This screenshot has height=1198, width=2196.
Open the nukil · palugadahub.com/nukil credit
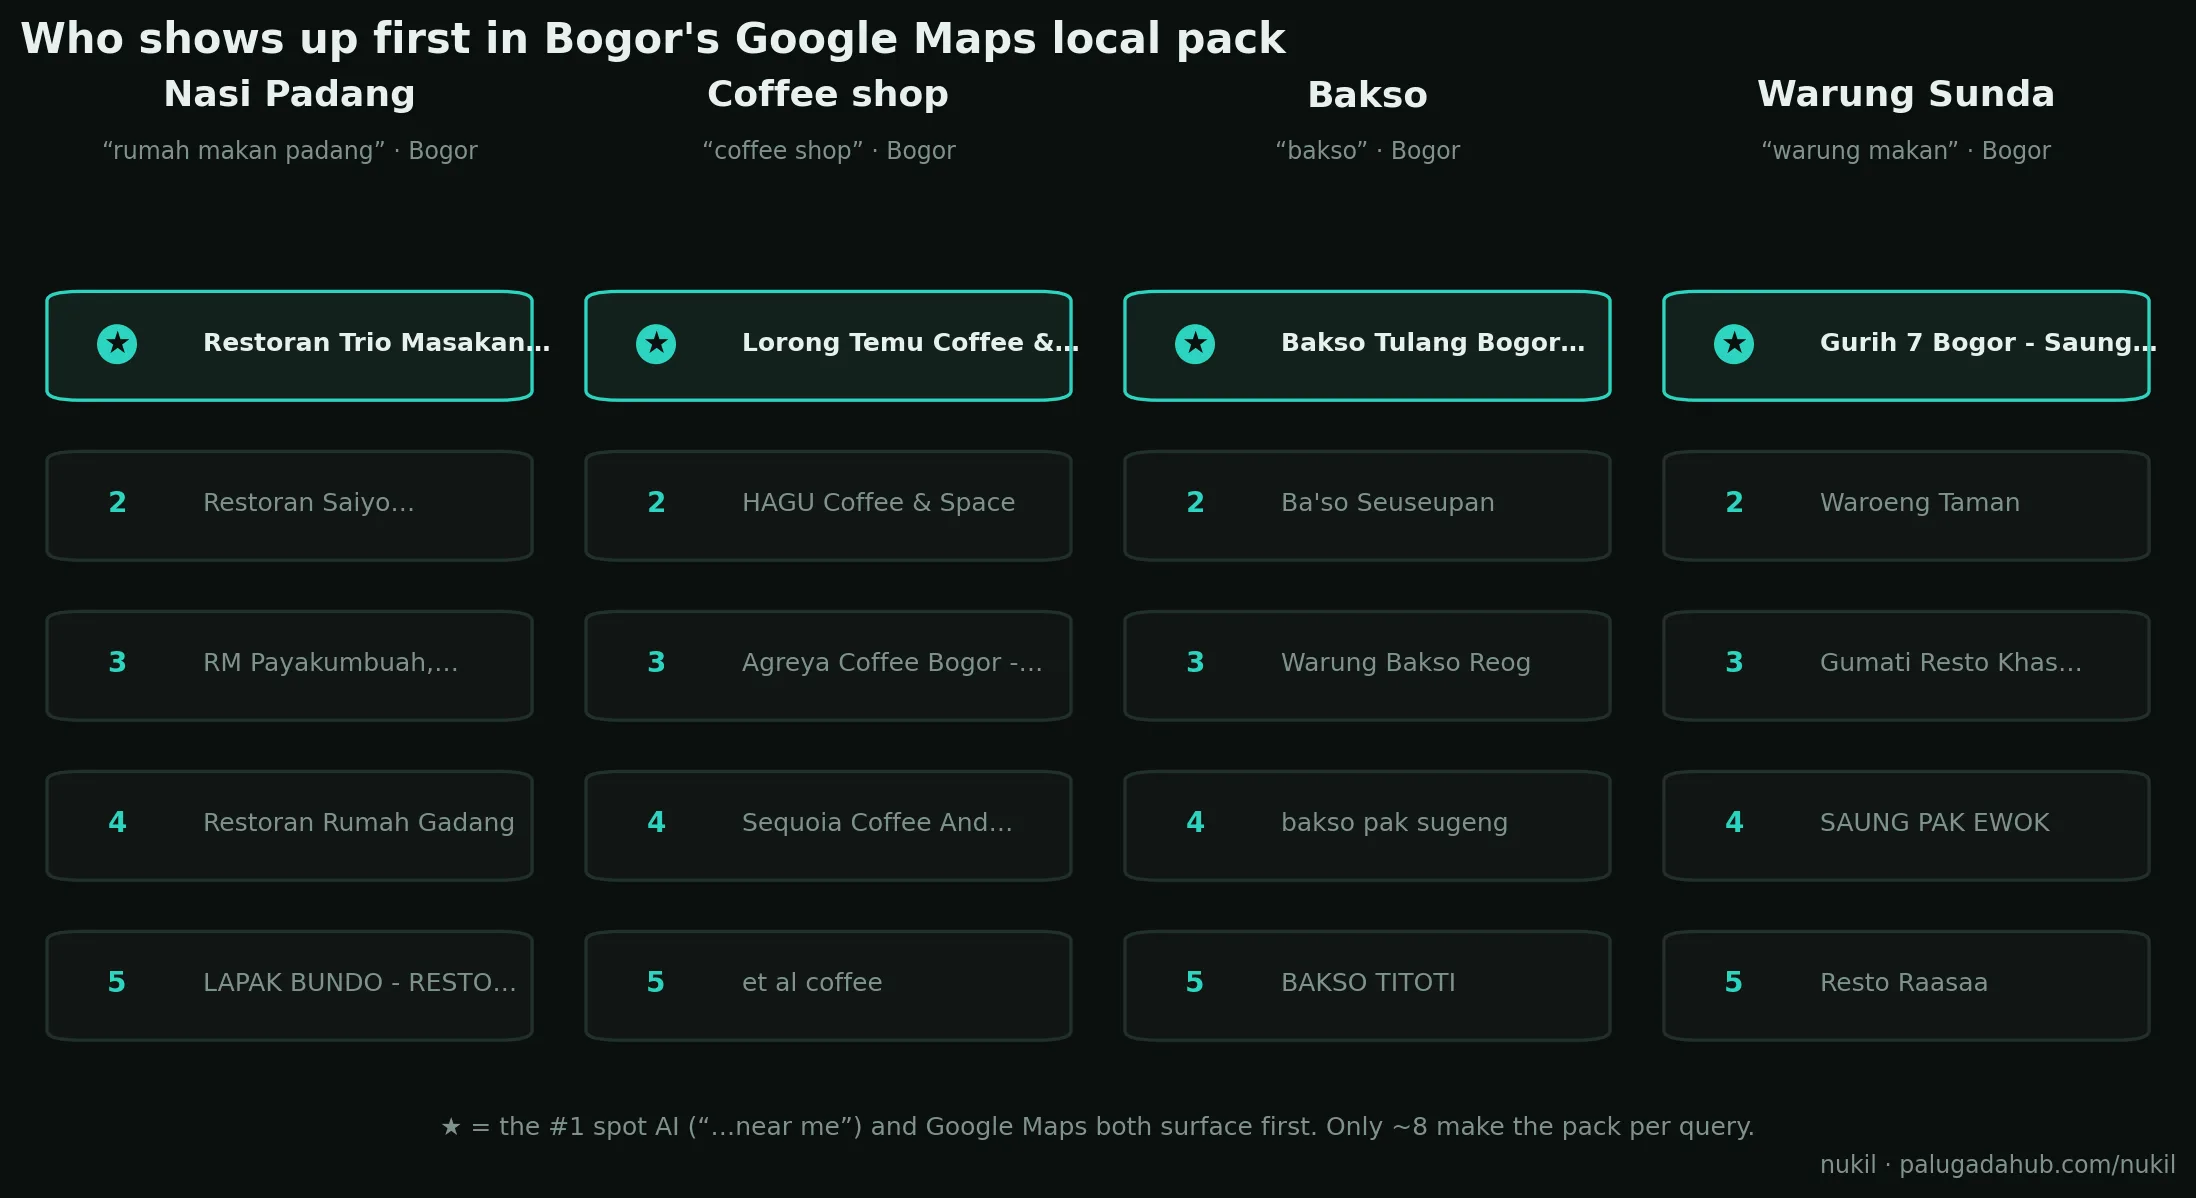tap(1997, 1165)
